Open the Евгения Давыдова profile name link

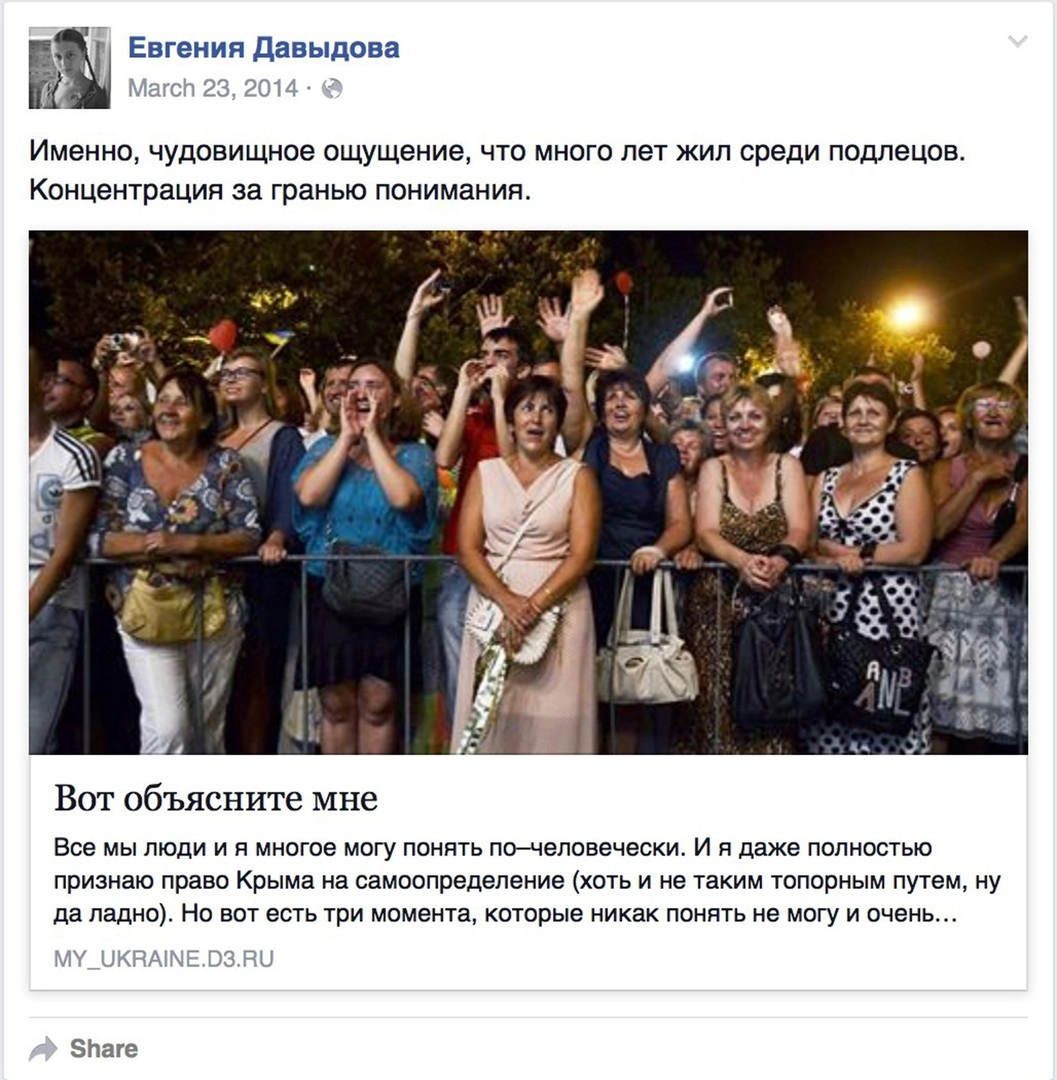[x=264, y=48]
